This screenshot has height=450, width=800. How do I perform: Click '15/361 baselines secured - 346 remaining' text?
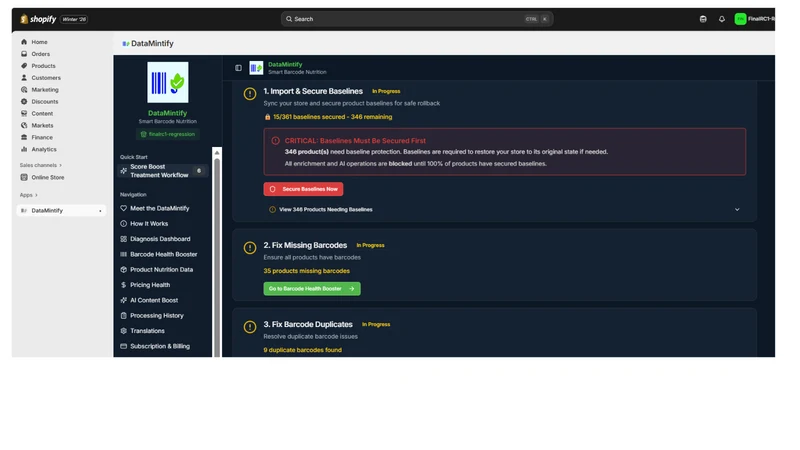333,117
